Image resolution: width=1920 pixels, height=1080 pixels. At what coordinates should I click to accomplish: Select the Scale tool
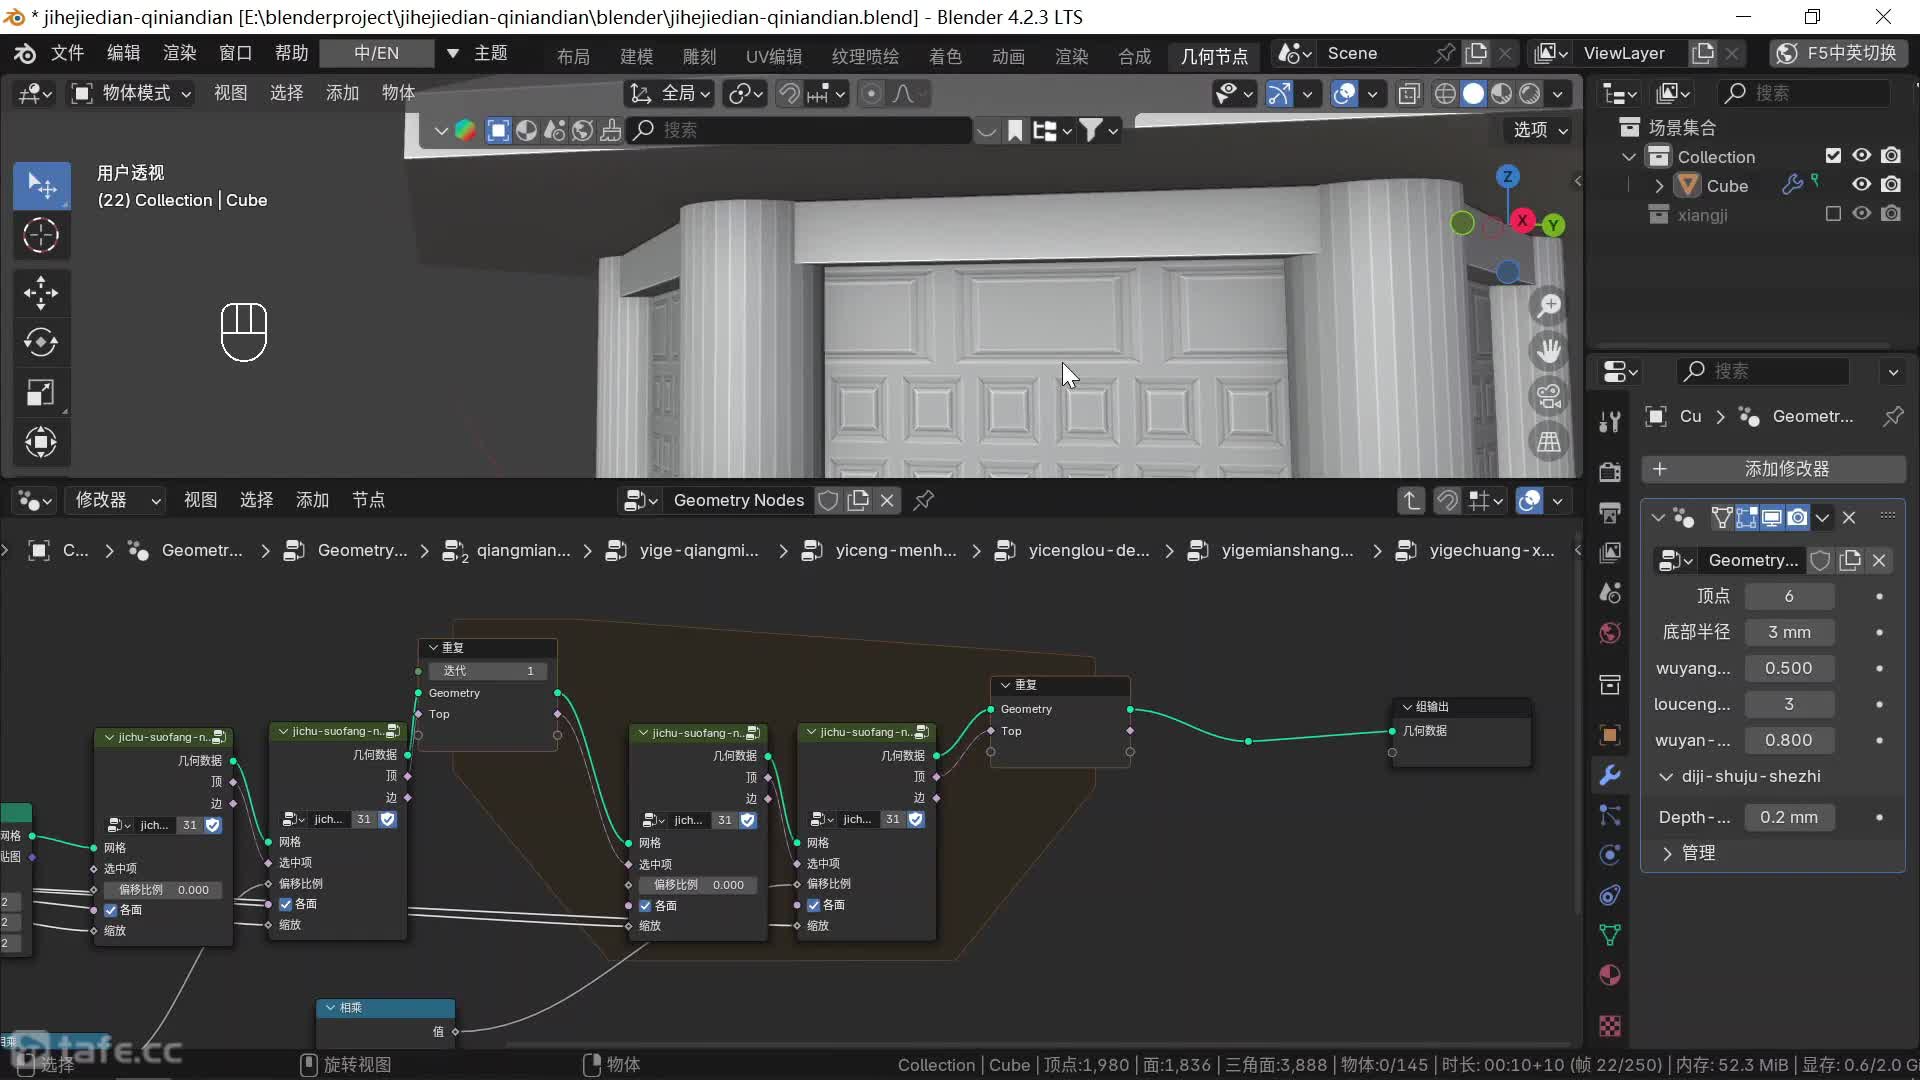[x=41, y=392]
